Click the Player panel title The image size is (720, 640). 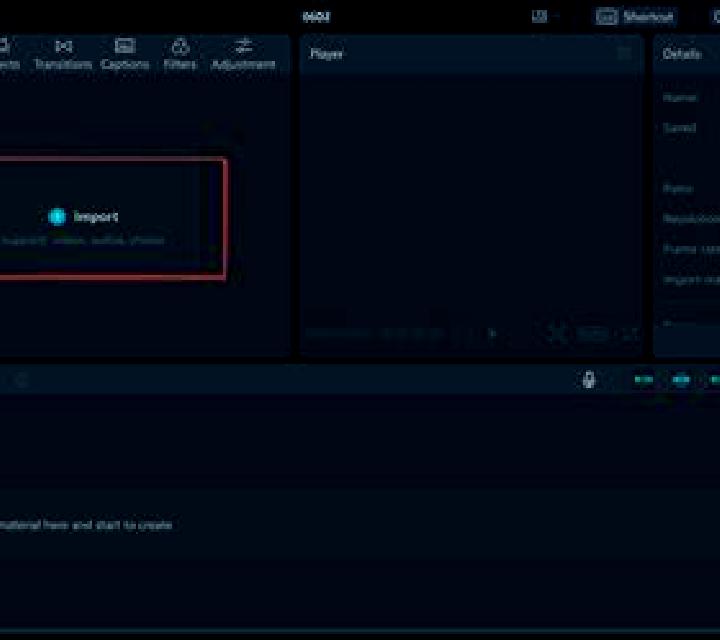coord(326,54)
